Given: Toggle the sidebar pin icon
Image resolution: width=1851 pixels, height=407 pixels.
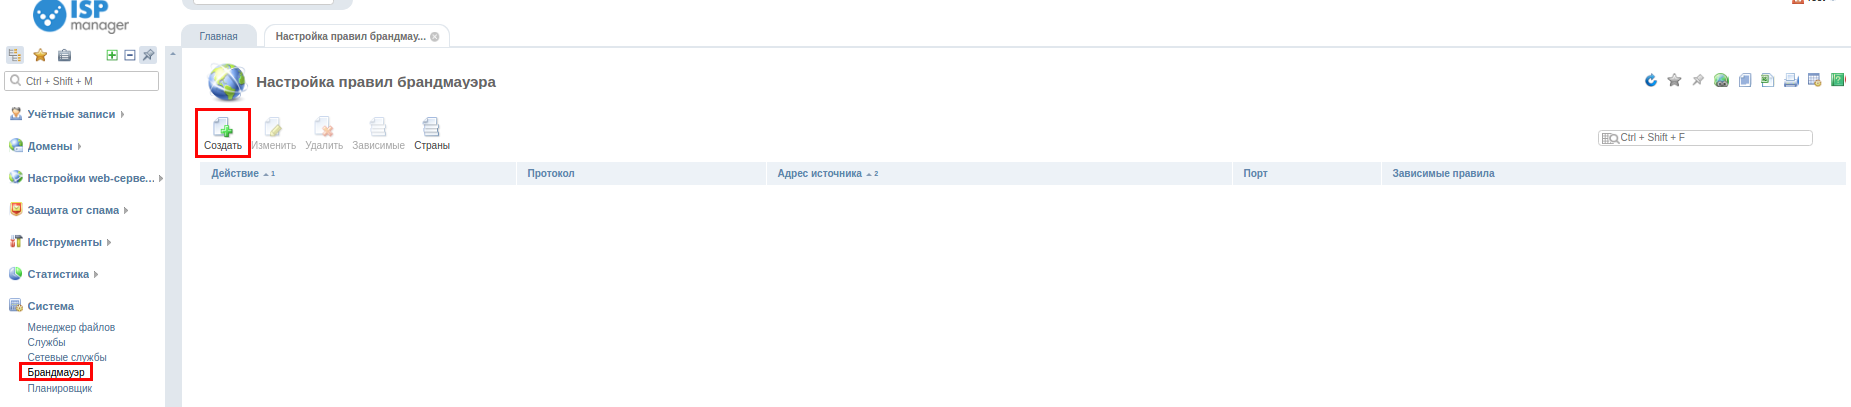Looking at the screenshot, I should [x=148, y=55].
